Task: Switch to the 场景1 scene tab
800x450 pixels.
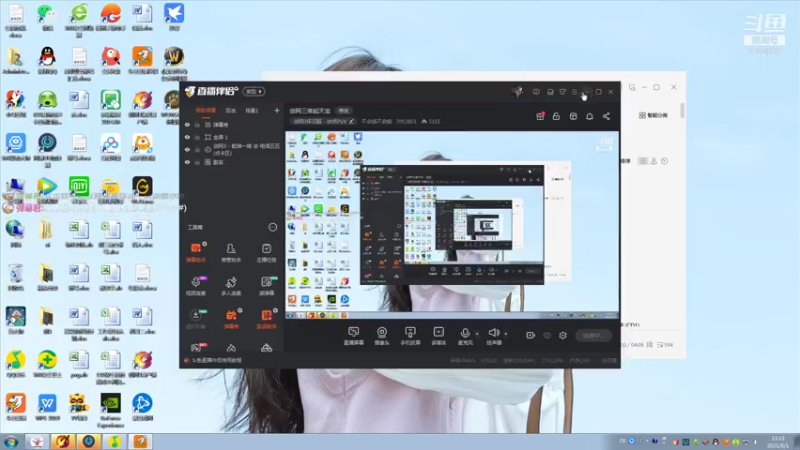Action: click(x=252, y=110)
